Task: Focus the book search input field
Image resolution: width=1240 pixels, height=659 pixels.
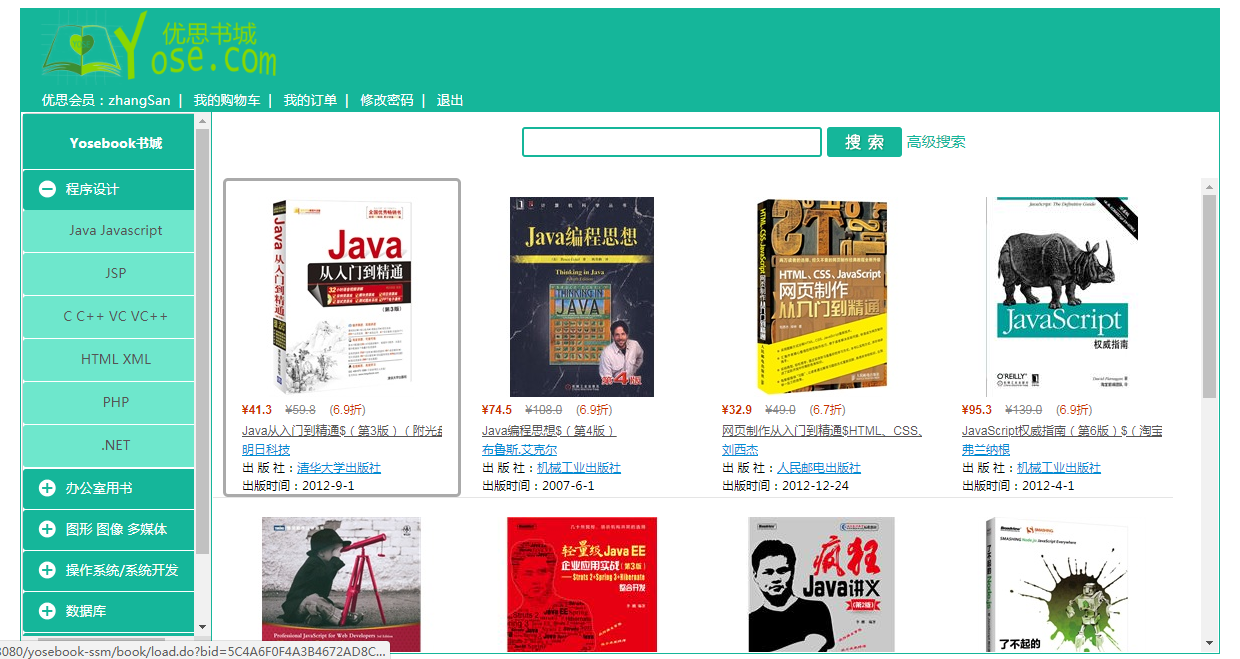Action: (x=672, y=142)
